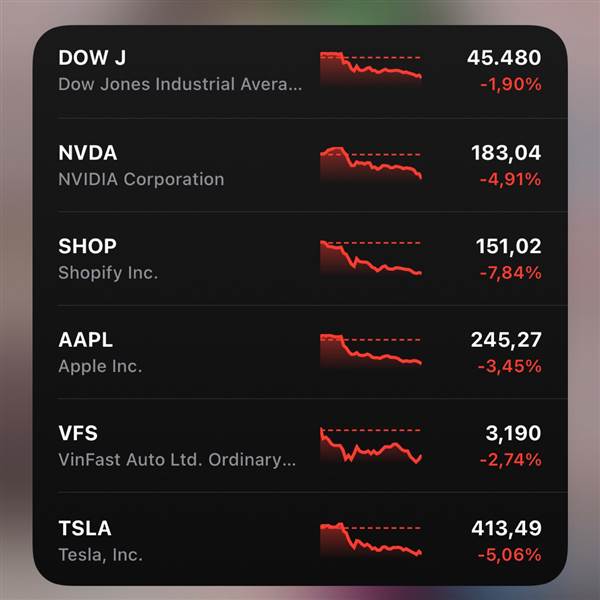Tap the -2,74% VinFast change

tap(511, 460)
